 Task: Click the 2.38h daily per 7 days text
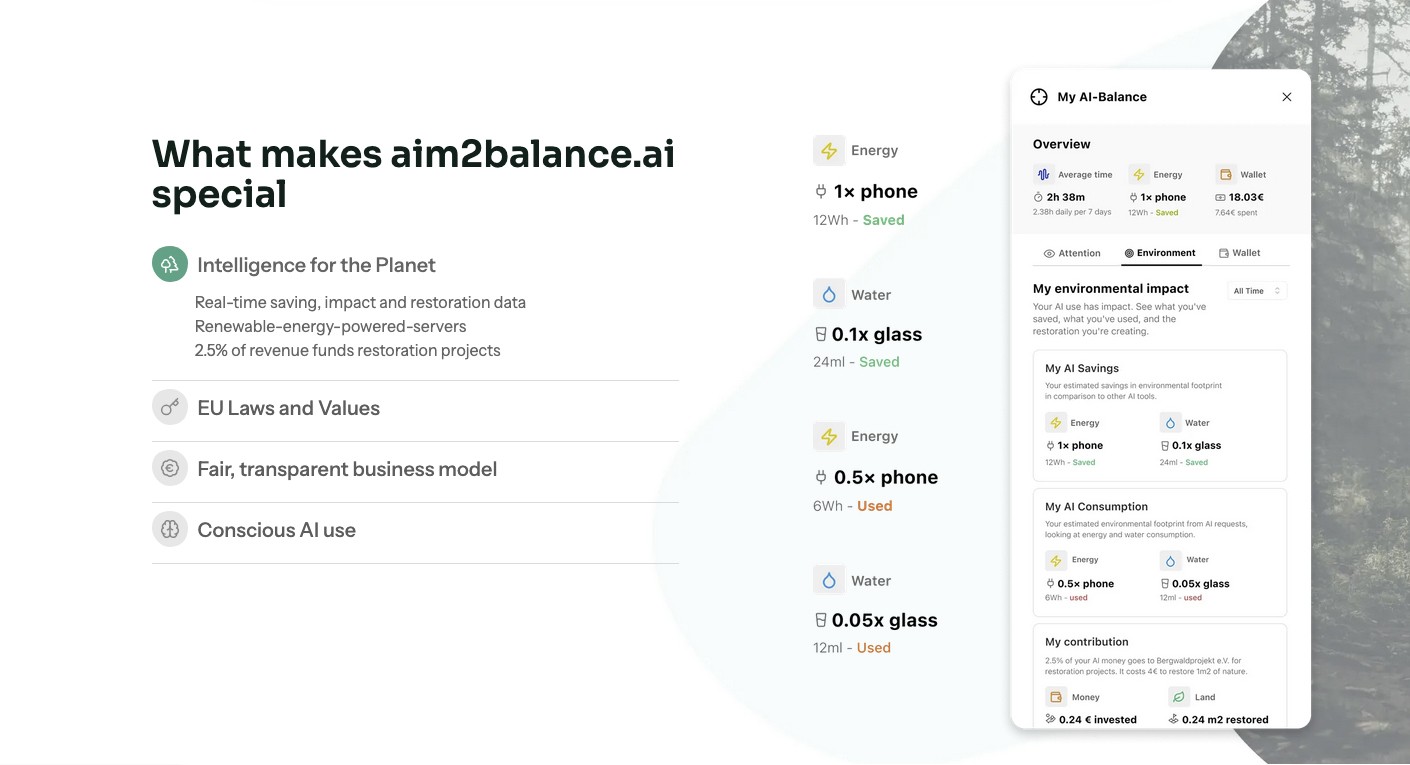coord(1072,213)
